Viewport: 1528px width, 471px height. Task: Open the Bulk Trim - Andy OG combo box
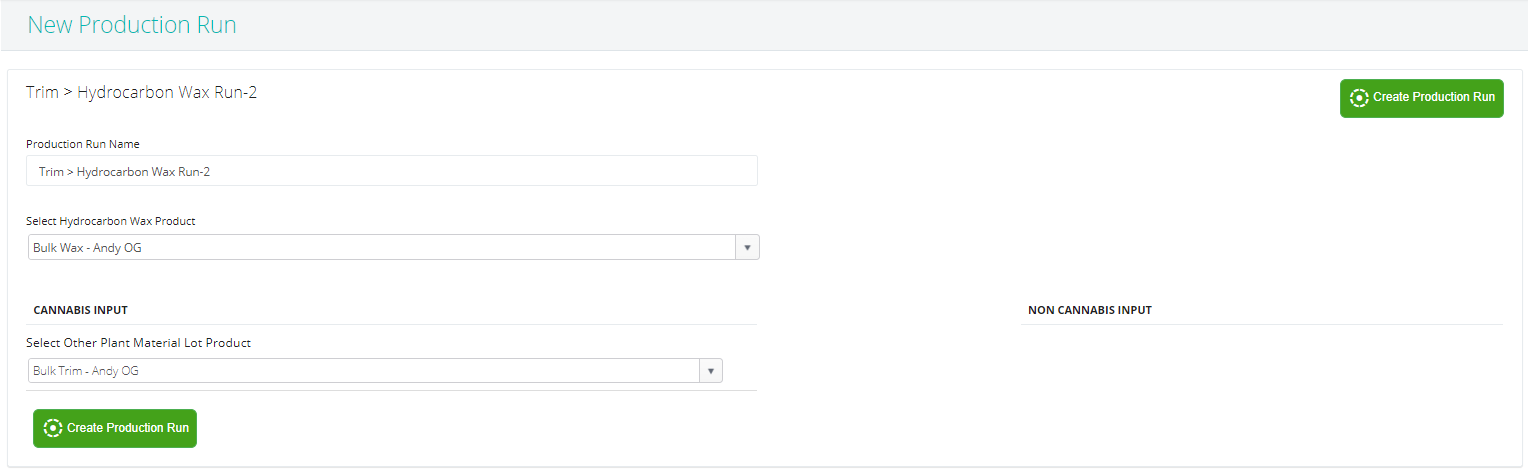(364, 371)
